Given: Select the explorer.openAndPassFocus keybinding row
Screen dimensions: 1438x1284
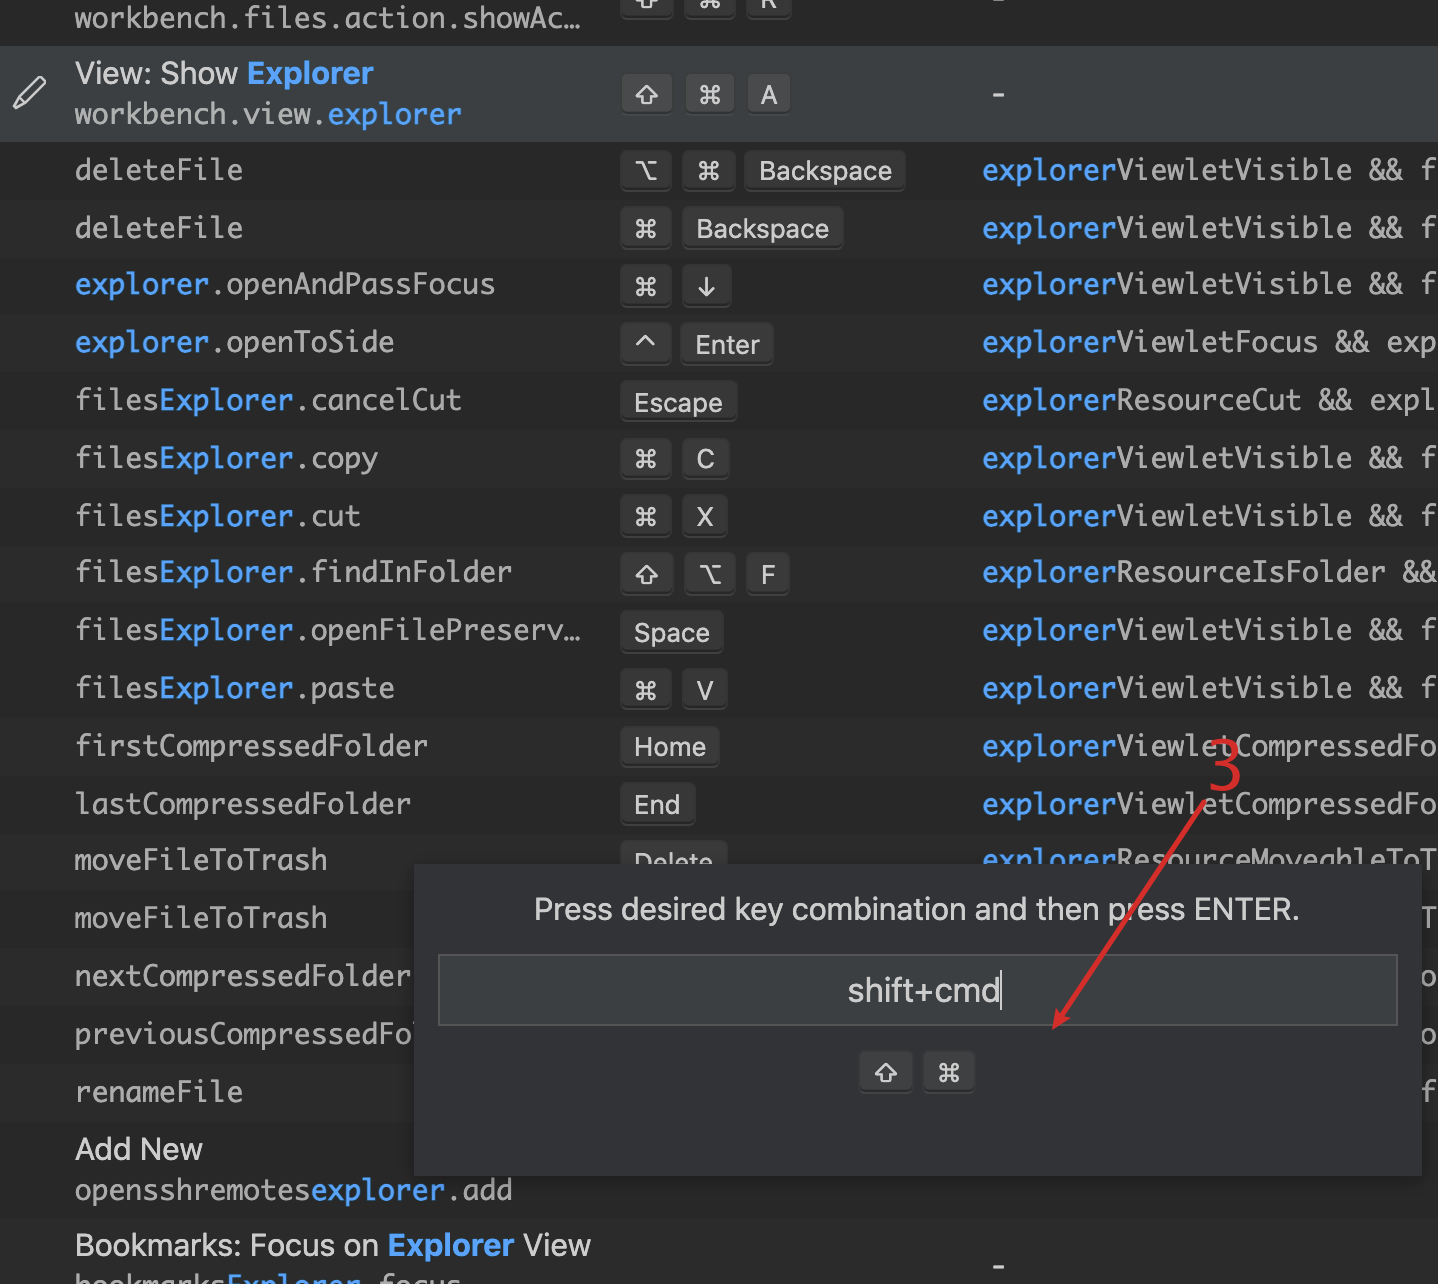Looking at the screenshot, I should (284, 285).
